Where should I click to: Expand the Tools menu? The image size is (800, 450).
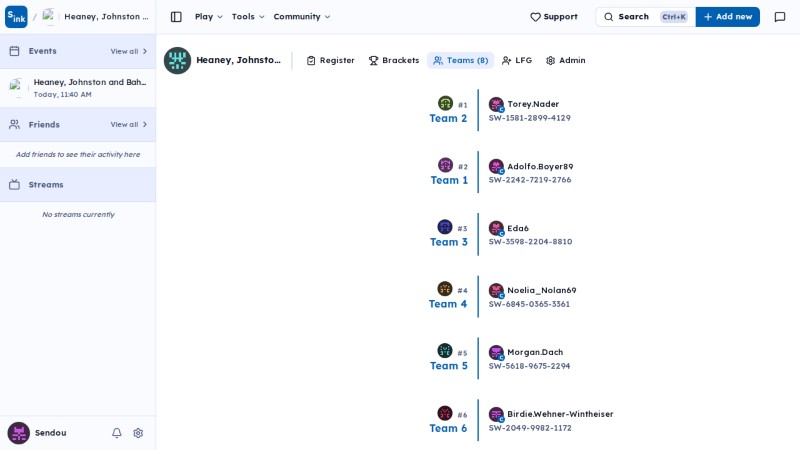tap(248, 17)
